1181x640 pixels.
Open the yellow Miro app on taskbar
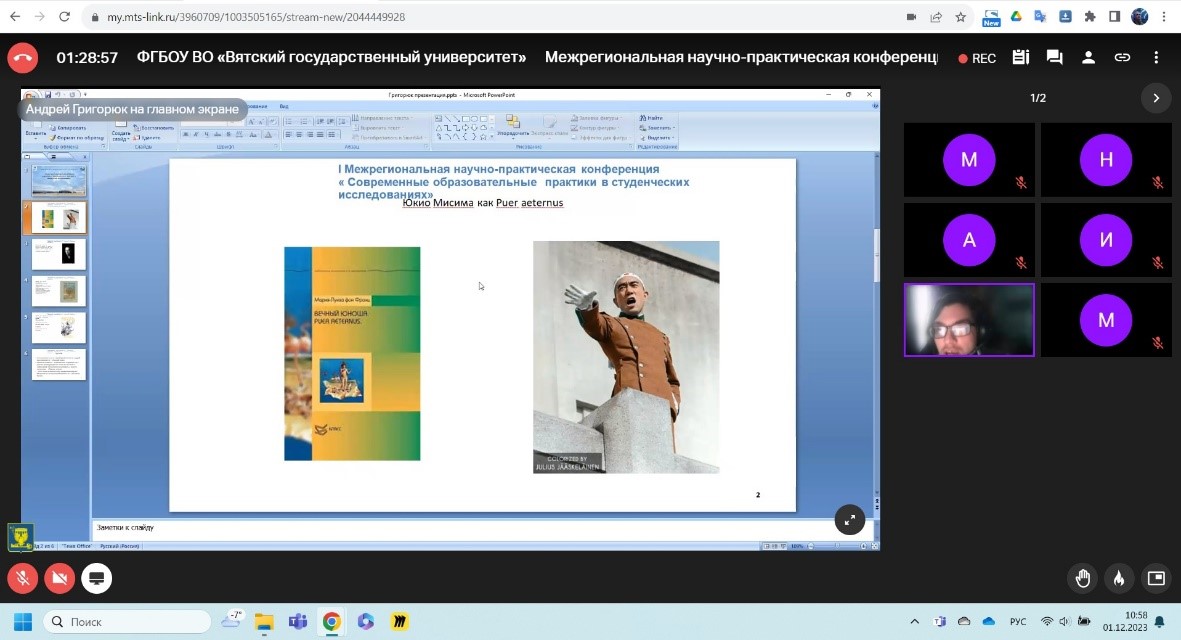pyautogui.click(x=400, y=622)
